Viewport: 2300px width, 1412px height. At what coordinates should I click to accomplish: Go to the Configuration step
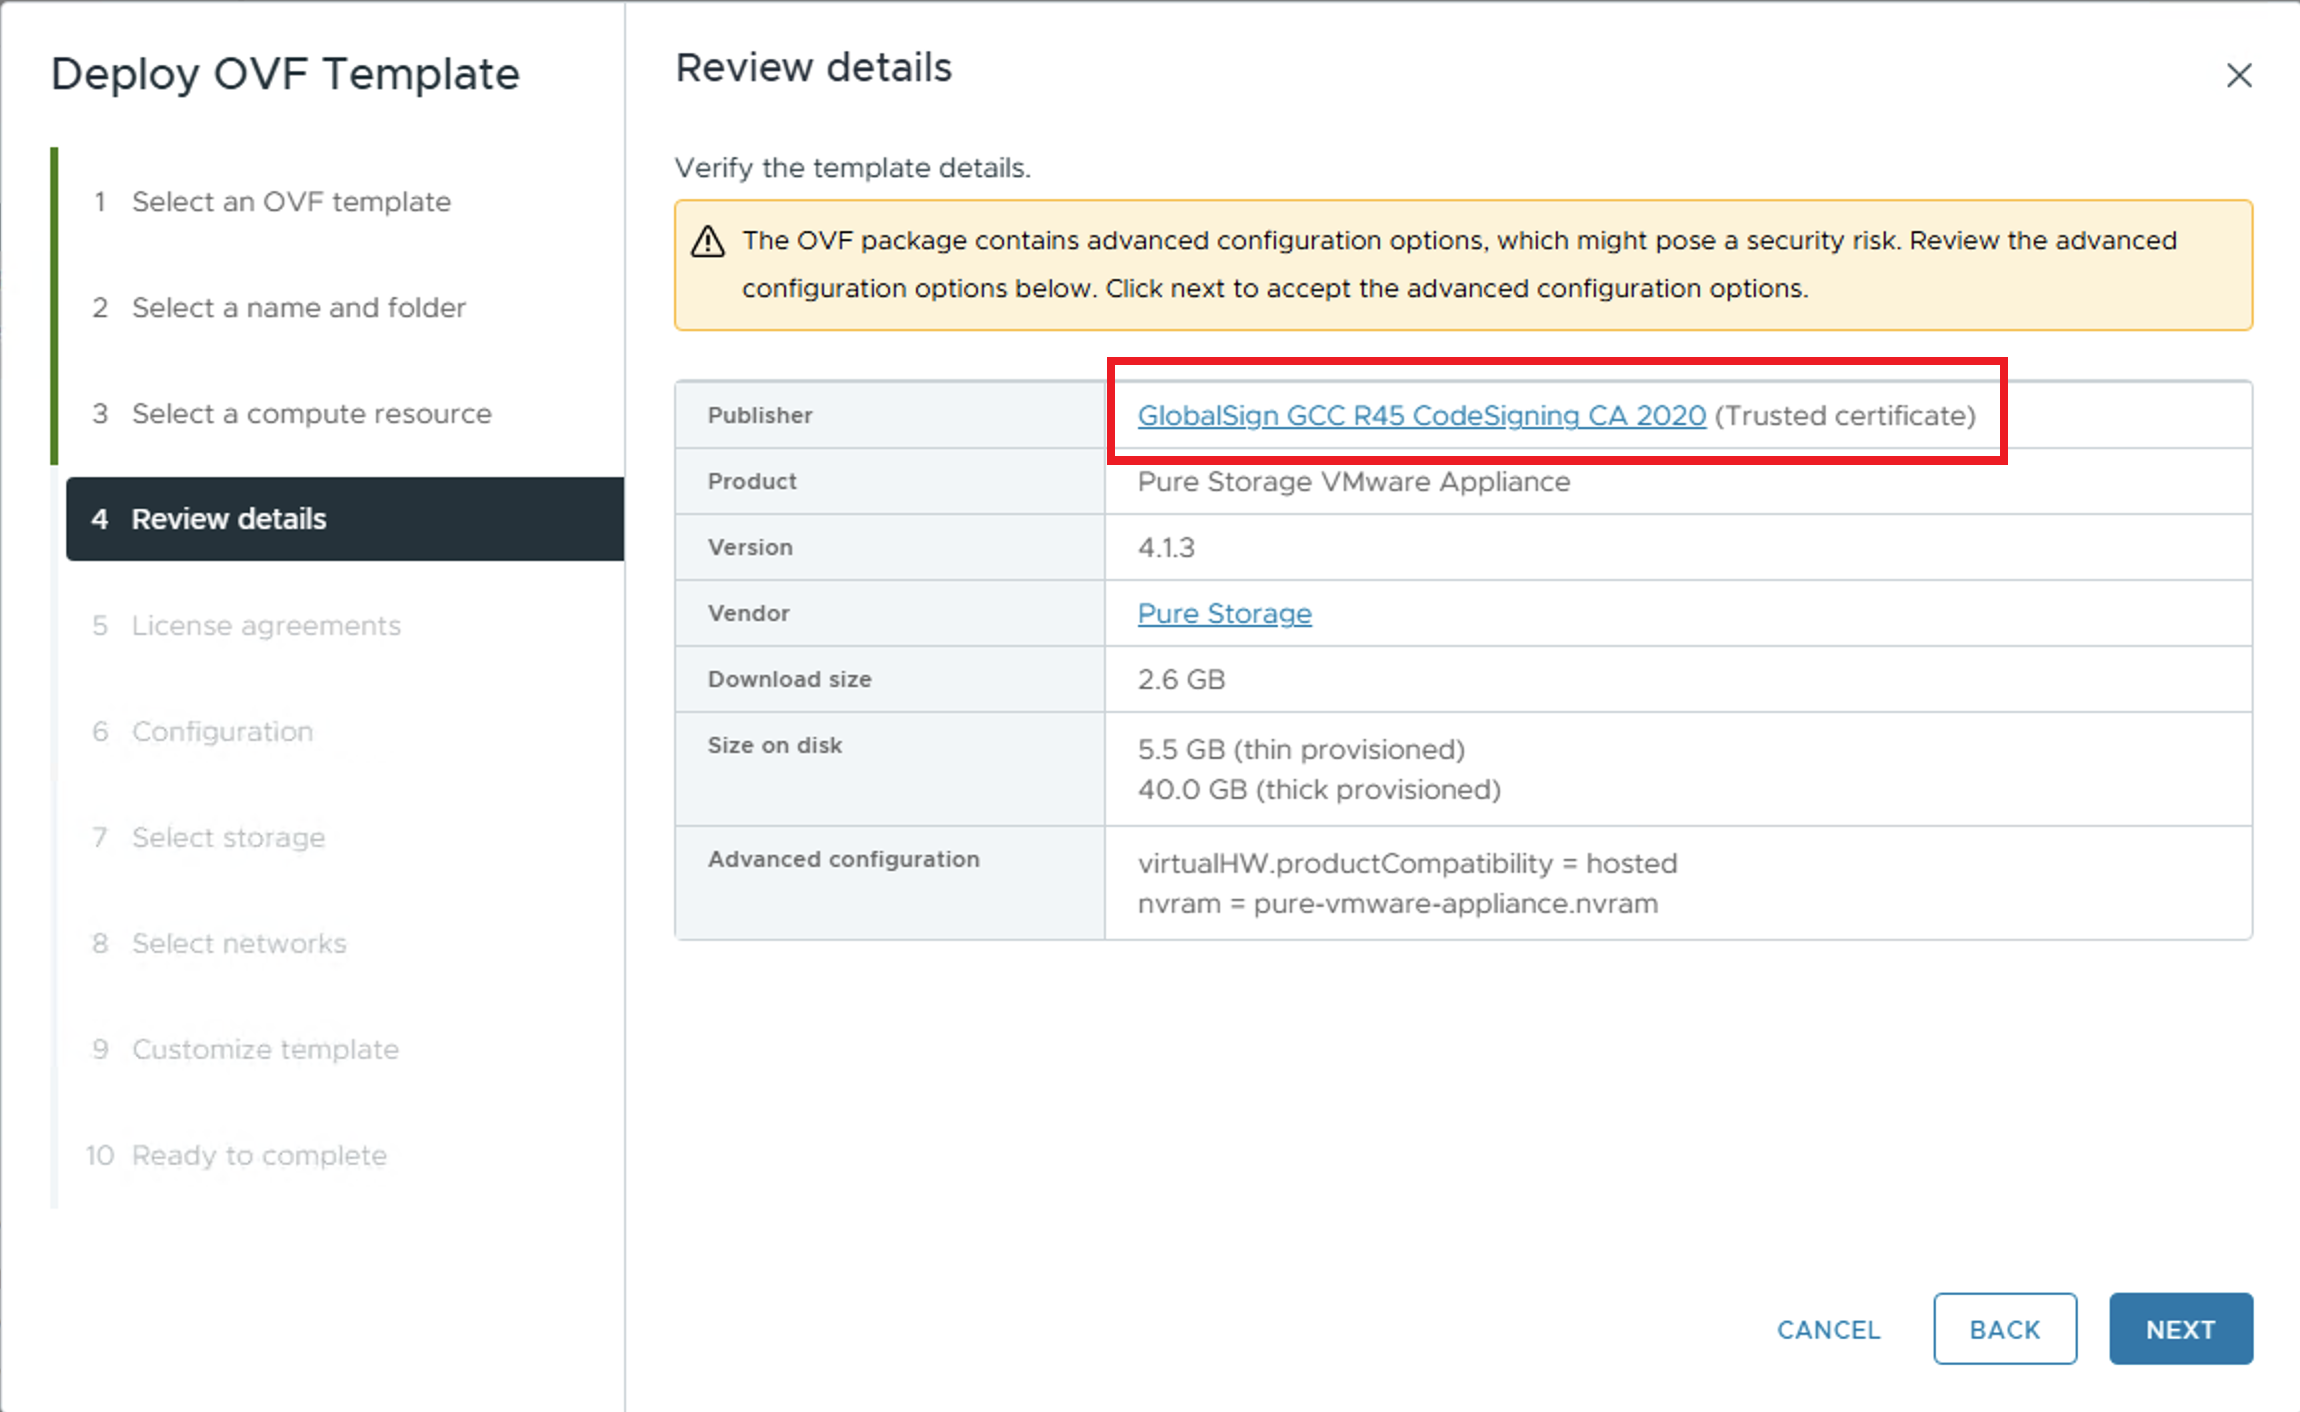tap(221, 731)
